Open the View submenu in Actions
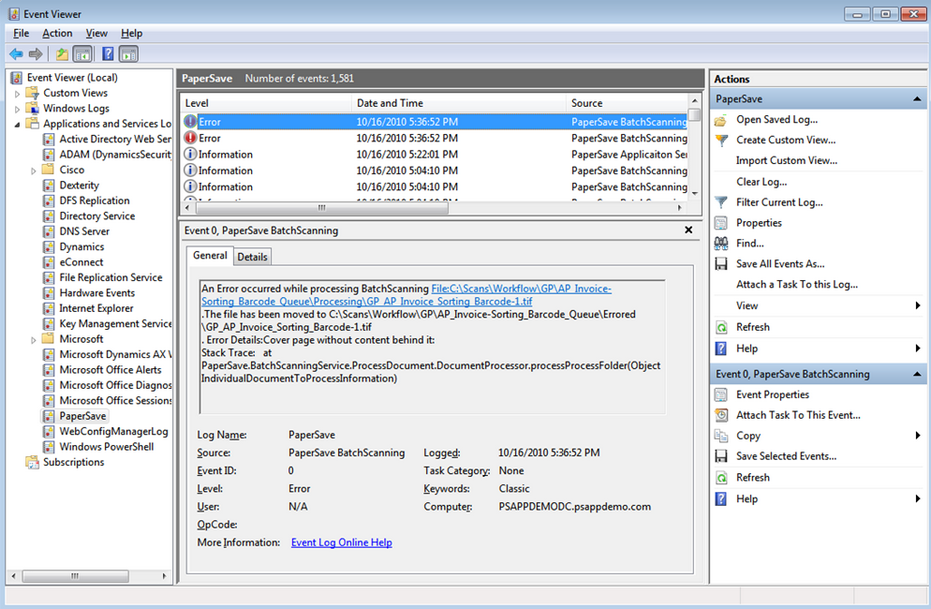Image resolution: width=931 pixels, height=609 pixels. pos(747,306)
